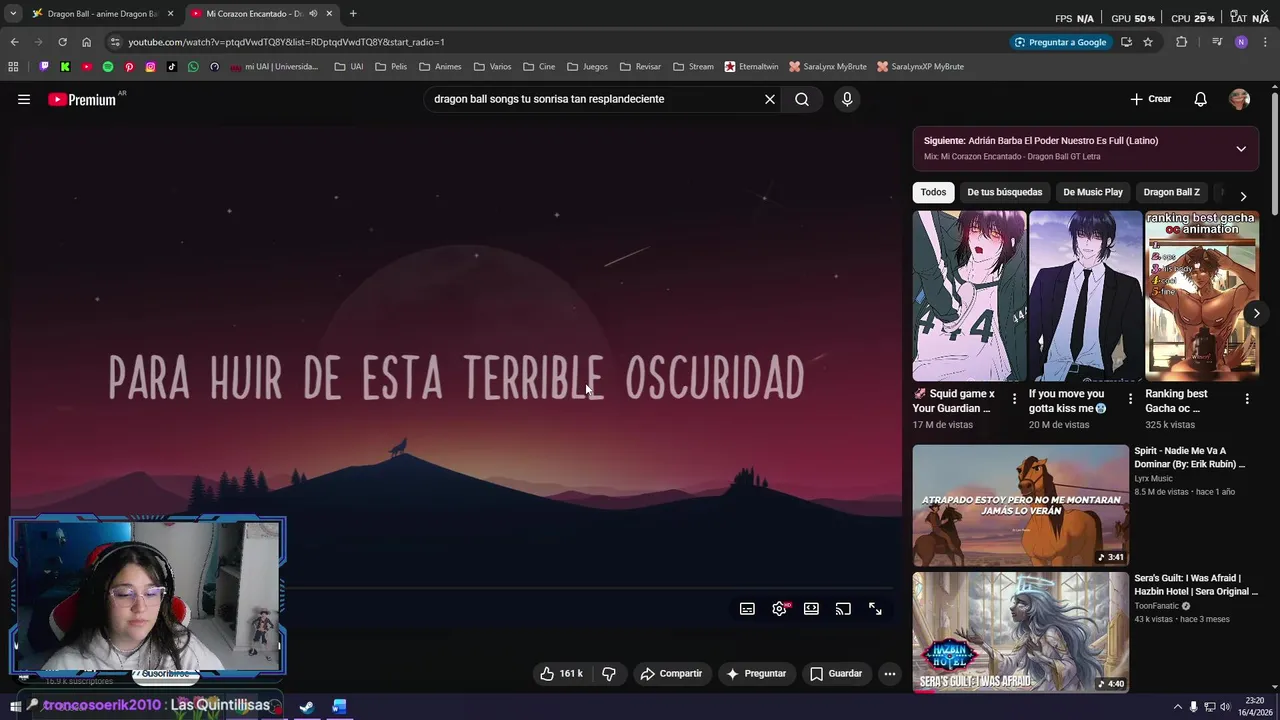Toggle subtitles on the video player
Viewport: 1280px width, 720px height.
coord(747,609)
